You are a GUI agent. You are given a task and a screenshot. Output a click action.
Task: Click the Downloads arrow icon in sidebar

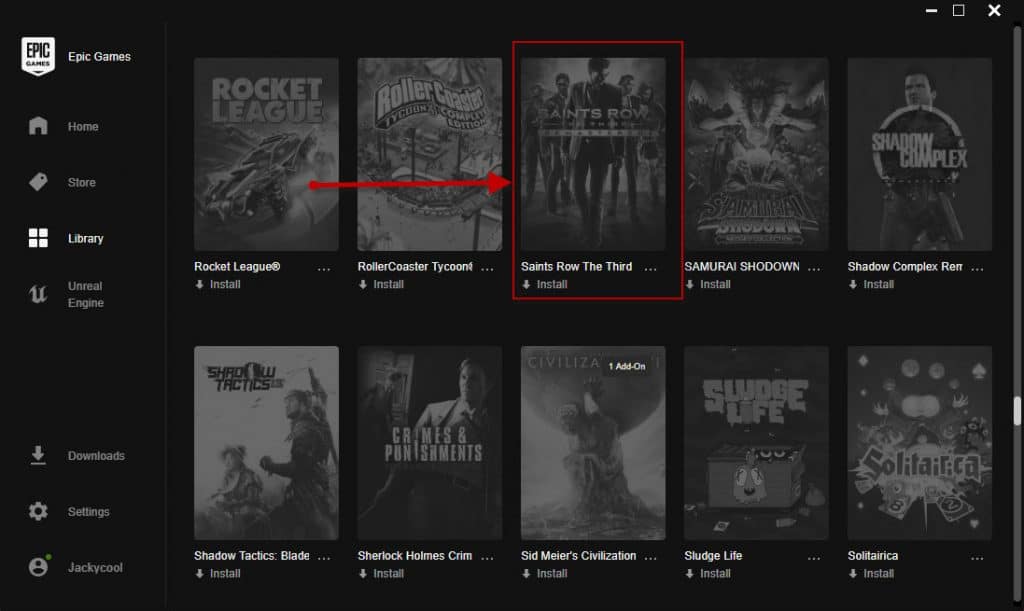click(38, 455)
